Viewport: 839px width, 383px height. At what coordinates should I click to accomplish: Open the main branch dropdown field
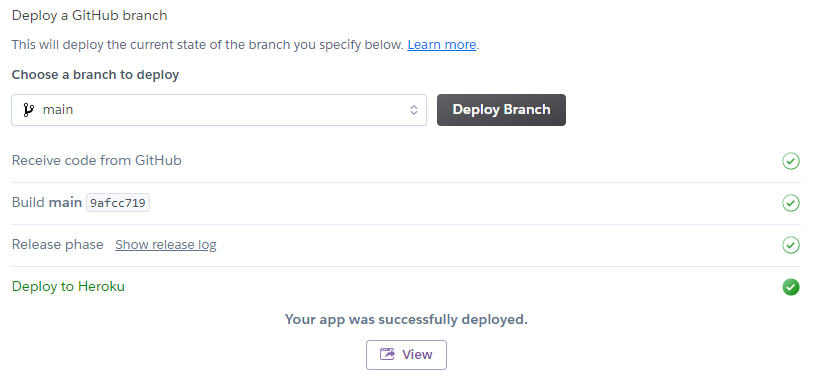pos(219,110)
